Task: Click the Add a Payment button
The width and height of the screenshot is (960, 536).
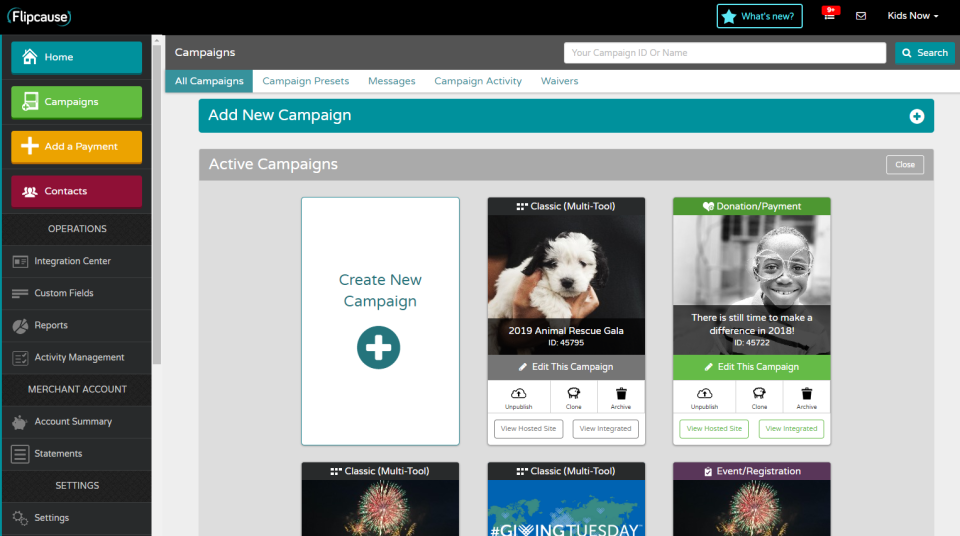Action: 77,146
